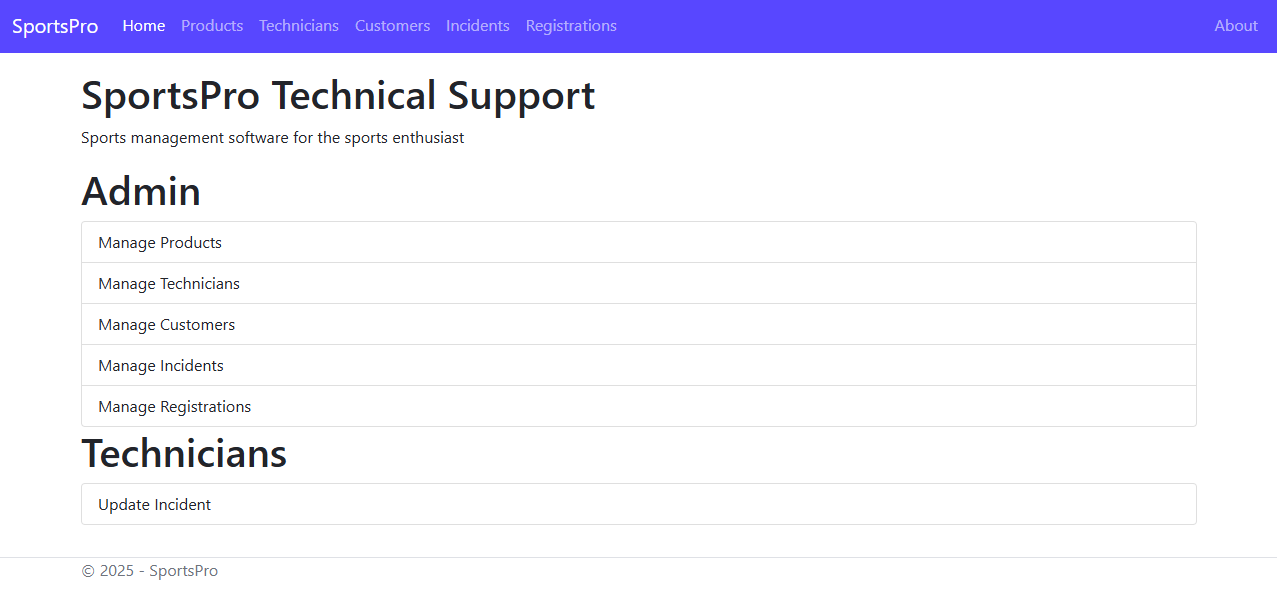The height and width of the screenshot is (601, 1277).
Task: Choose the Manage Incidents list item
Action: (x=161, y=366)
